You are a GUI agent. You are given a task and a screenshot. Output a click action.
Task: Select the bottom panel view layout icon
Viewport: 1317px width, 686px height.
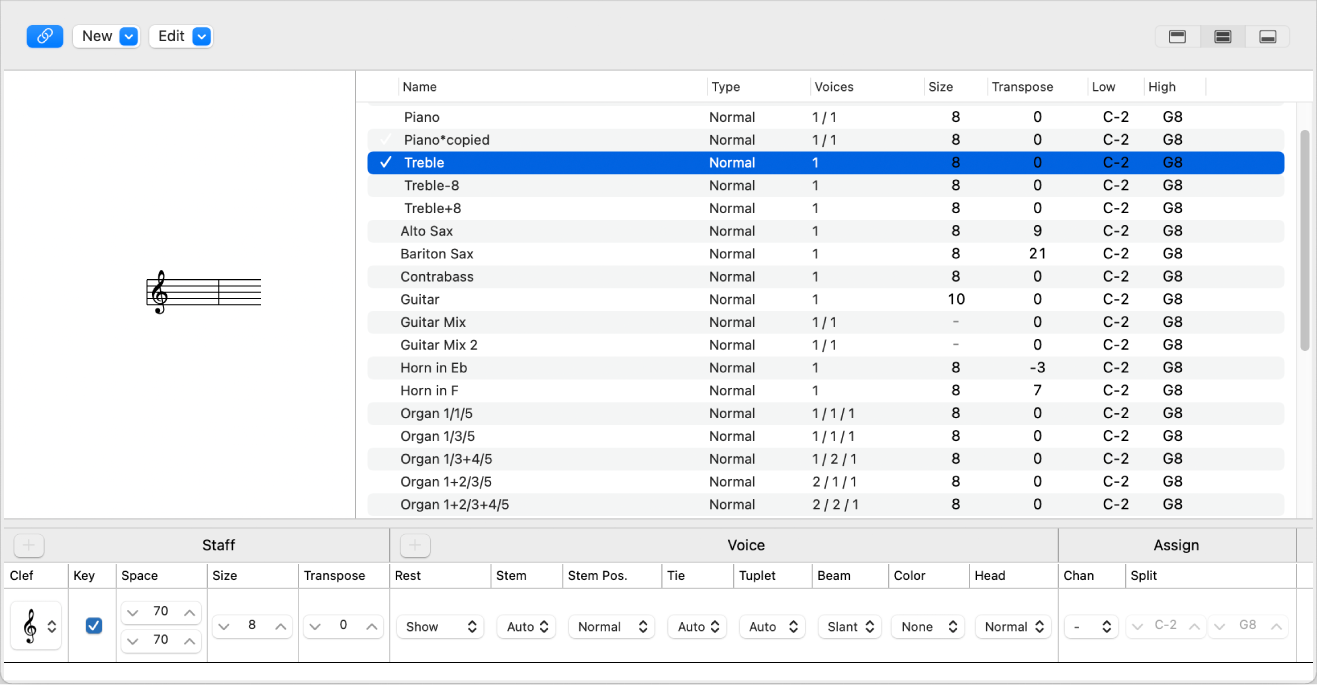[x=1267, y=37]
